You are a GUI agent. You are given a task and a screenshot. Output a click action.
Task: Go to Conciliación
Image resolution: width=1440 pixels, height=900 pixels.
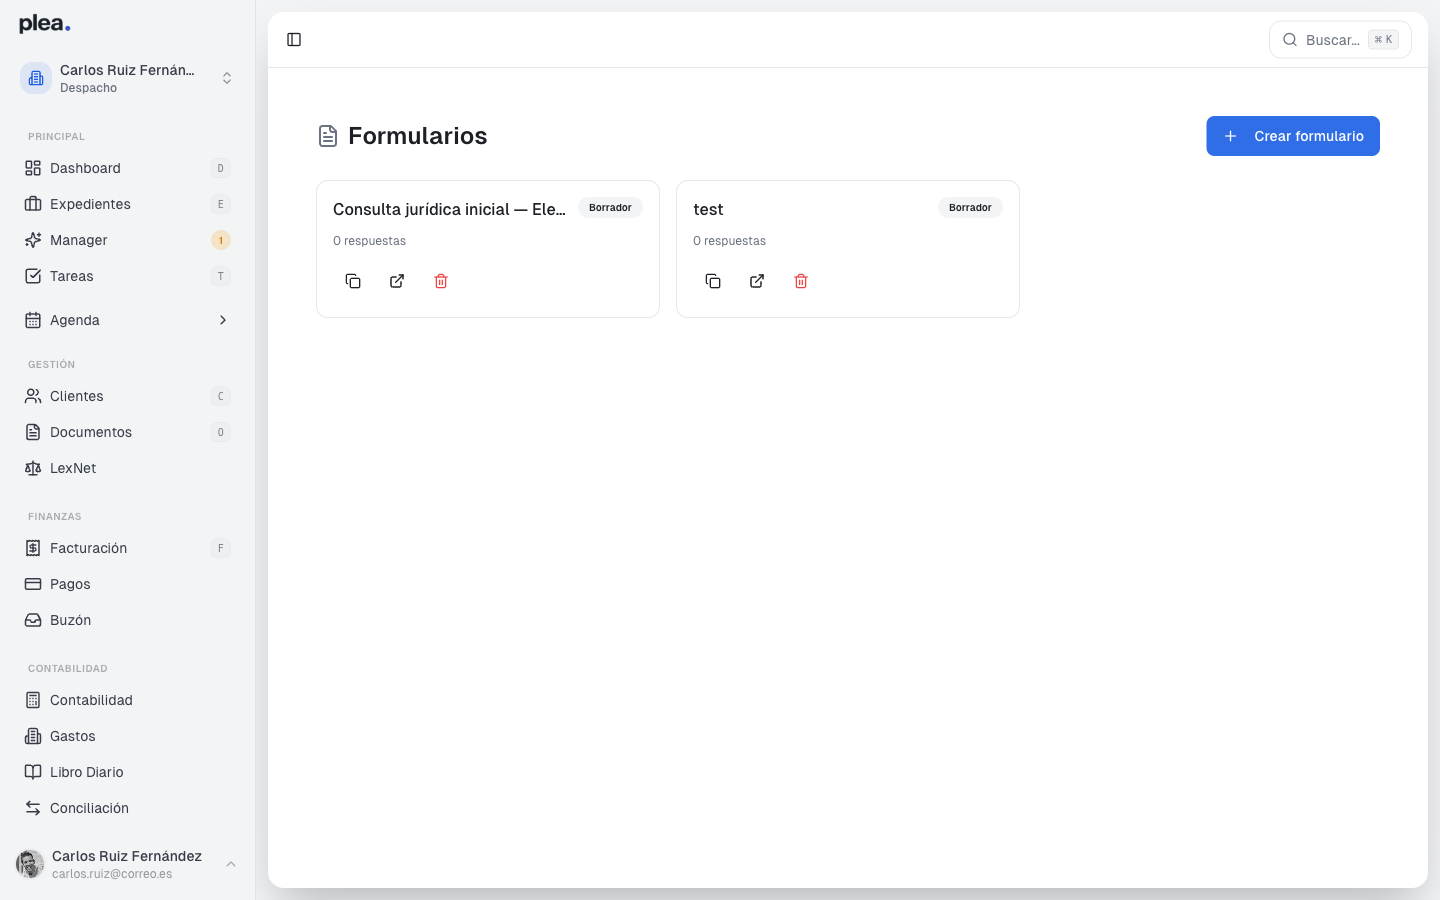[x=128, y=808]
